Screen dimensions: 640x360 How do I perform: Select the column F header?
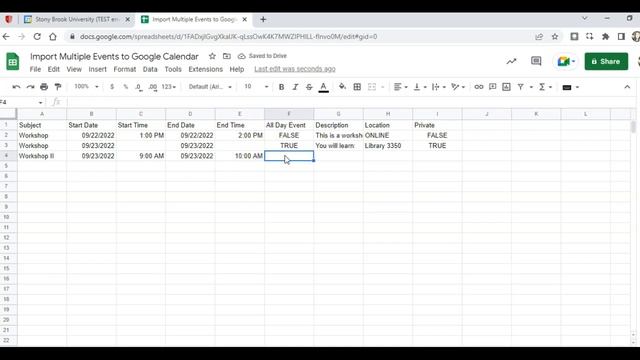[289, 114]
